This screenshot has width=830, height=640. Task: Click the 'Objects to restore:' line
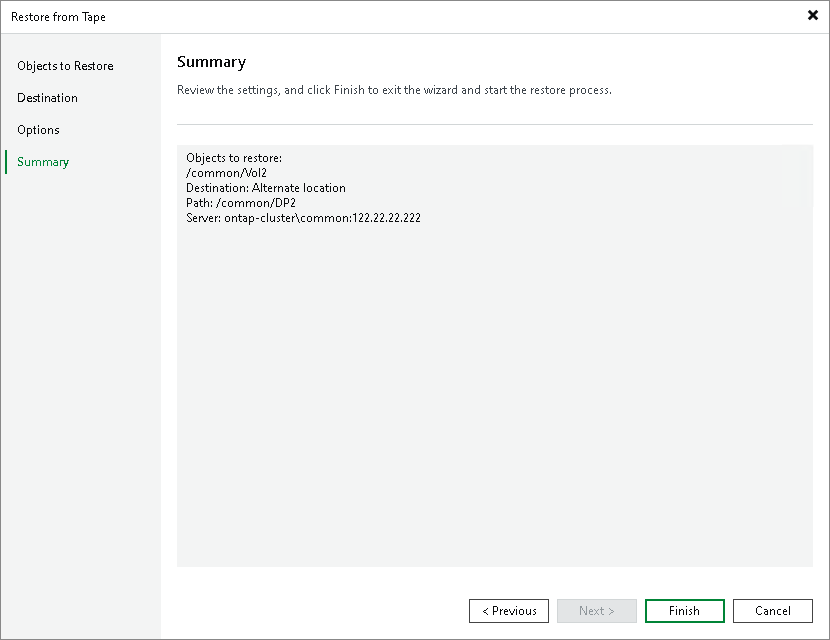(x=234, y=158)
